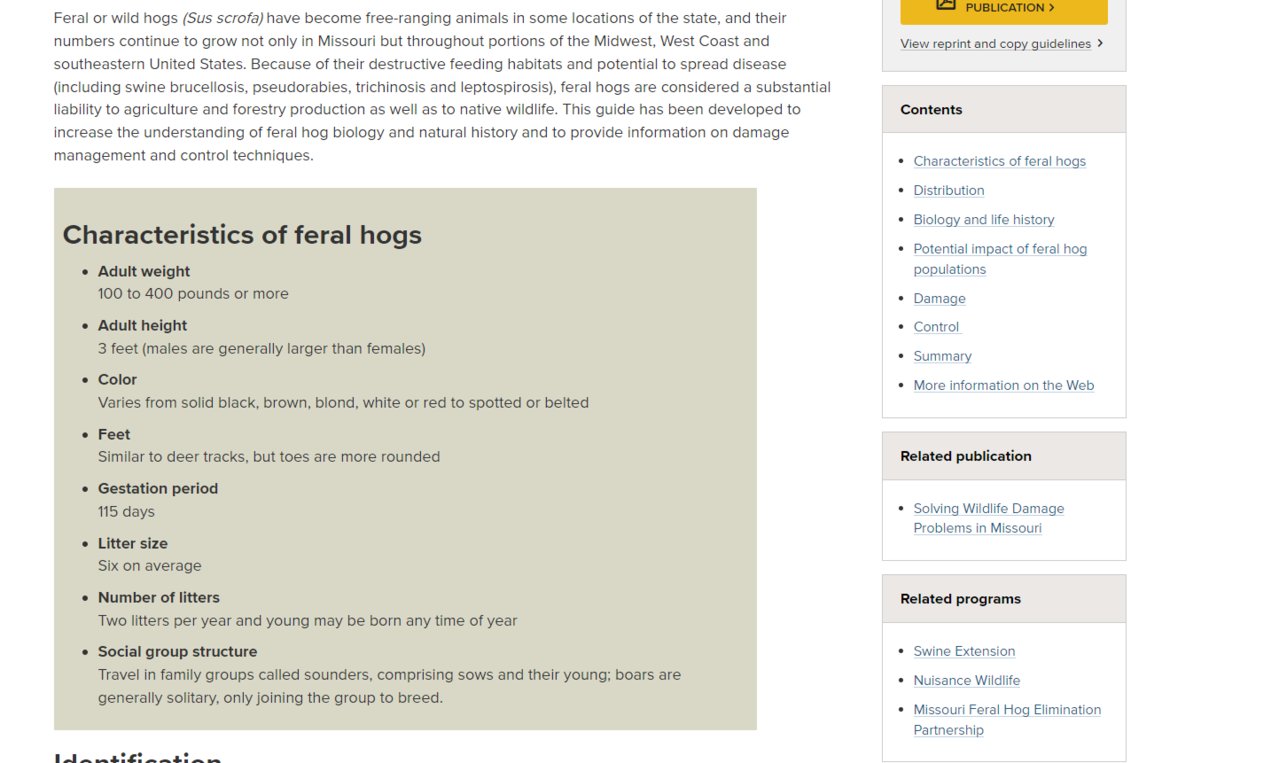Click the image icon on Publication button
1279x763 pixels.
tap(945, 5)
